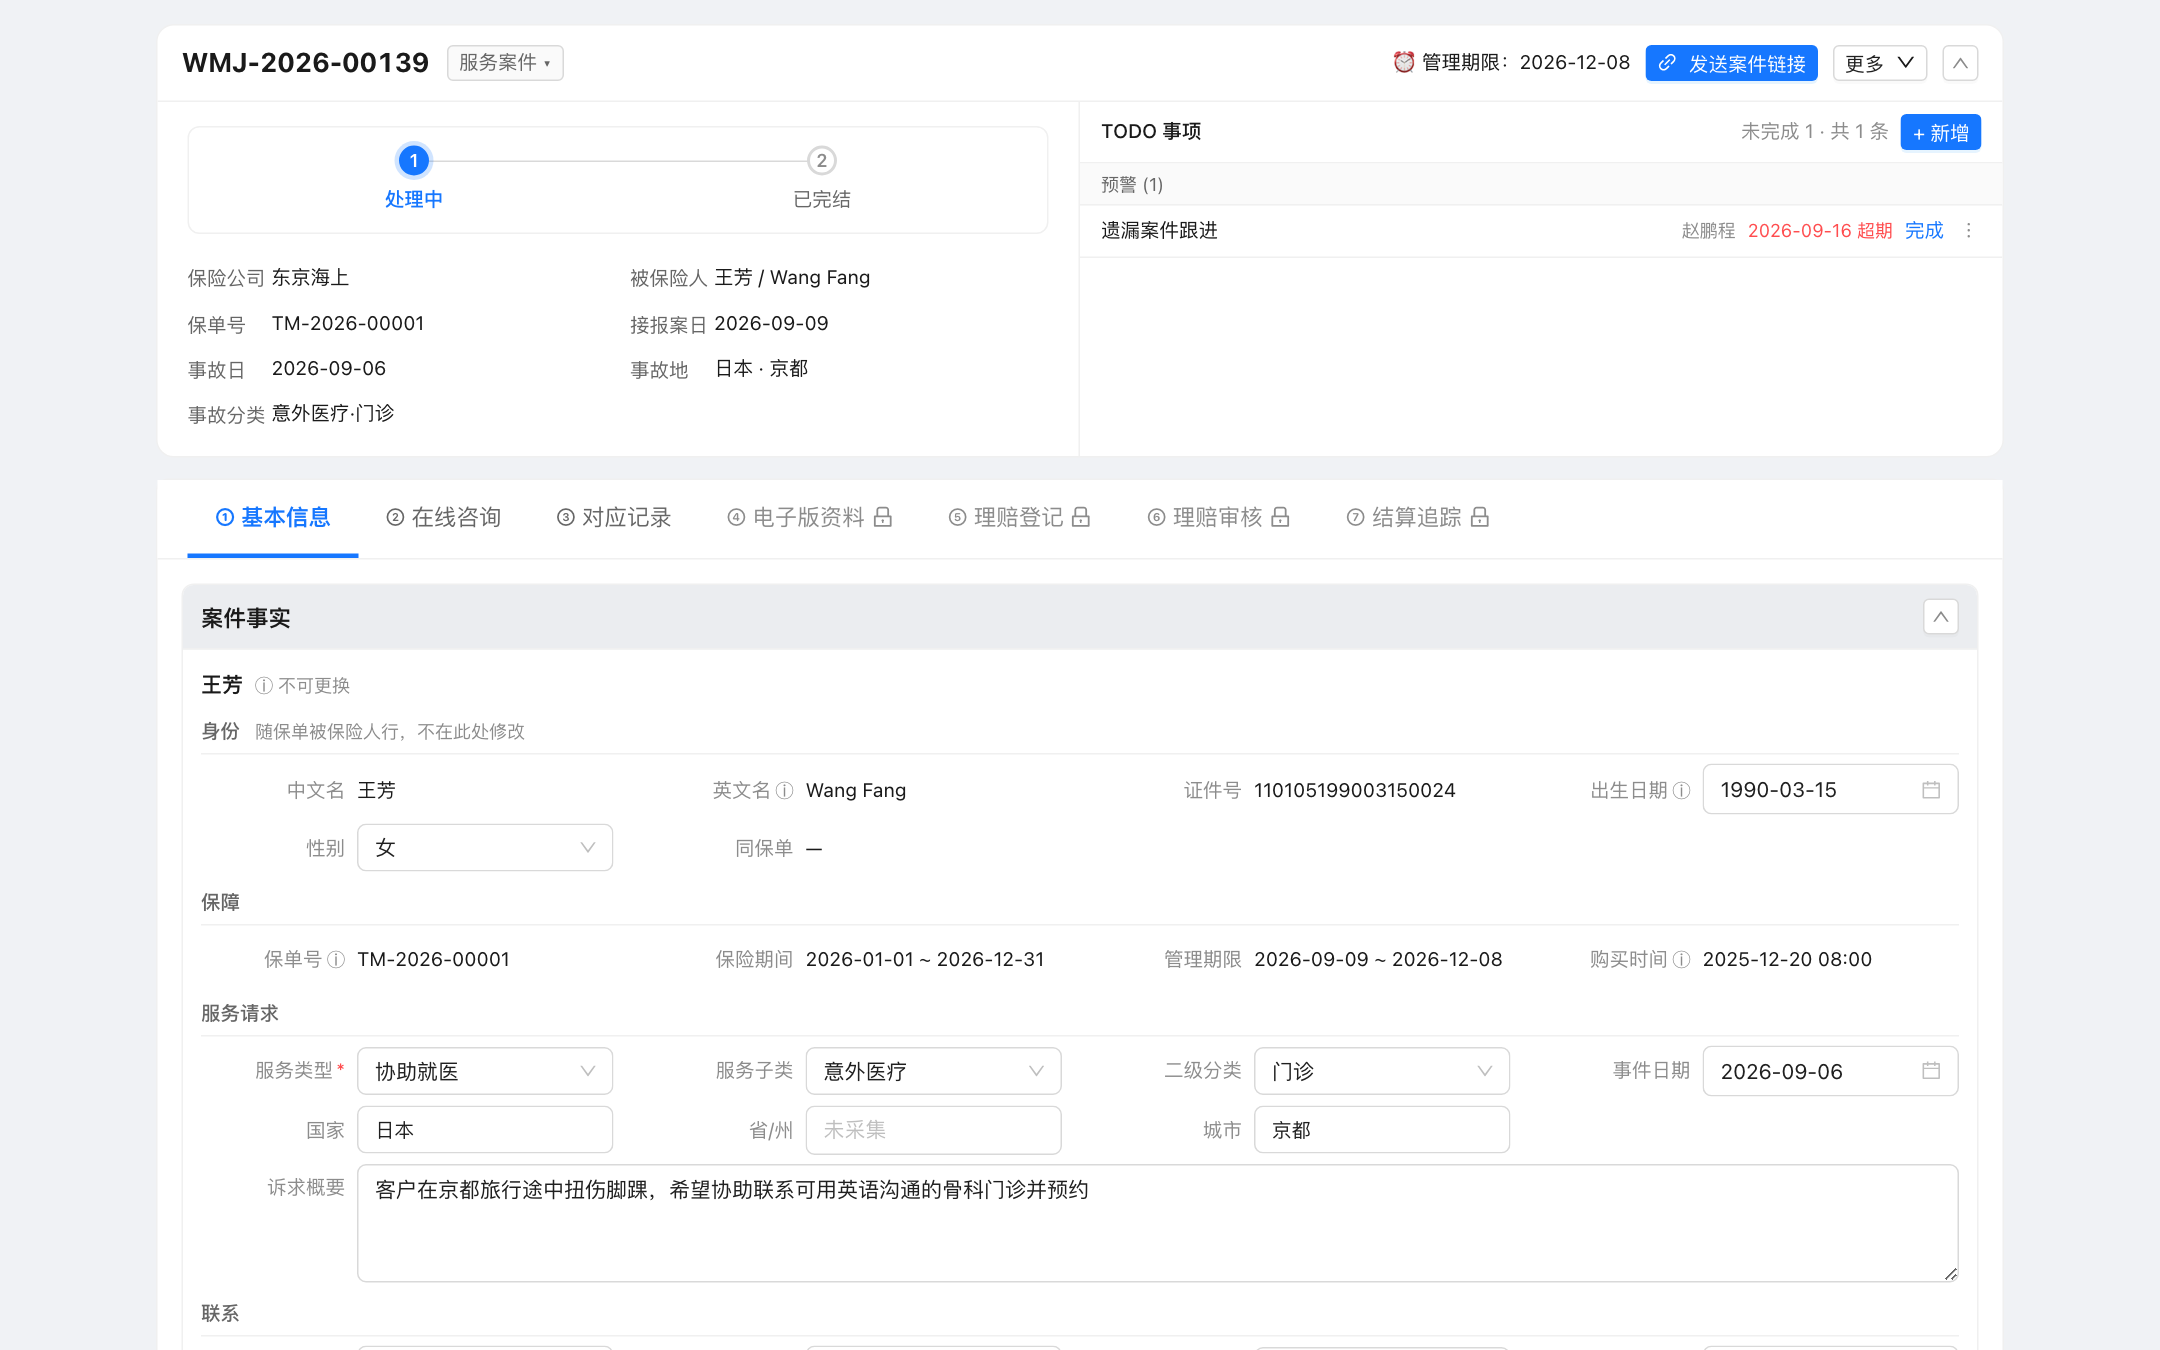
Task: Click the 省/州 input field
Action: [x=933, y=1130]
